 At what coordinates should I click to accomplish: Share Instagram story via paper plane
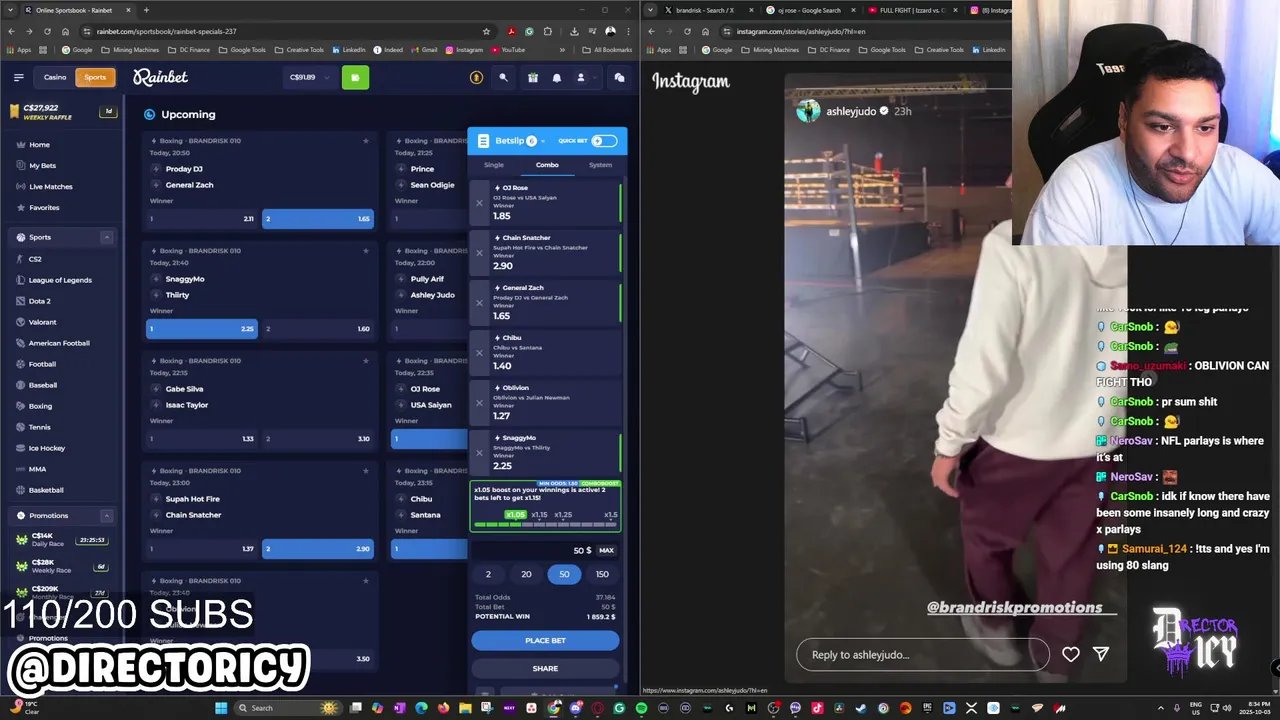point(1101,654)
